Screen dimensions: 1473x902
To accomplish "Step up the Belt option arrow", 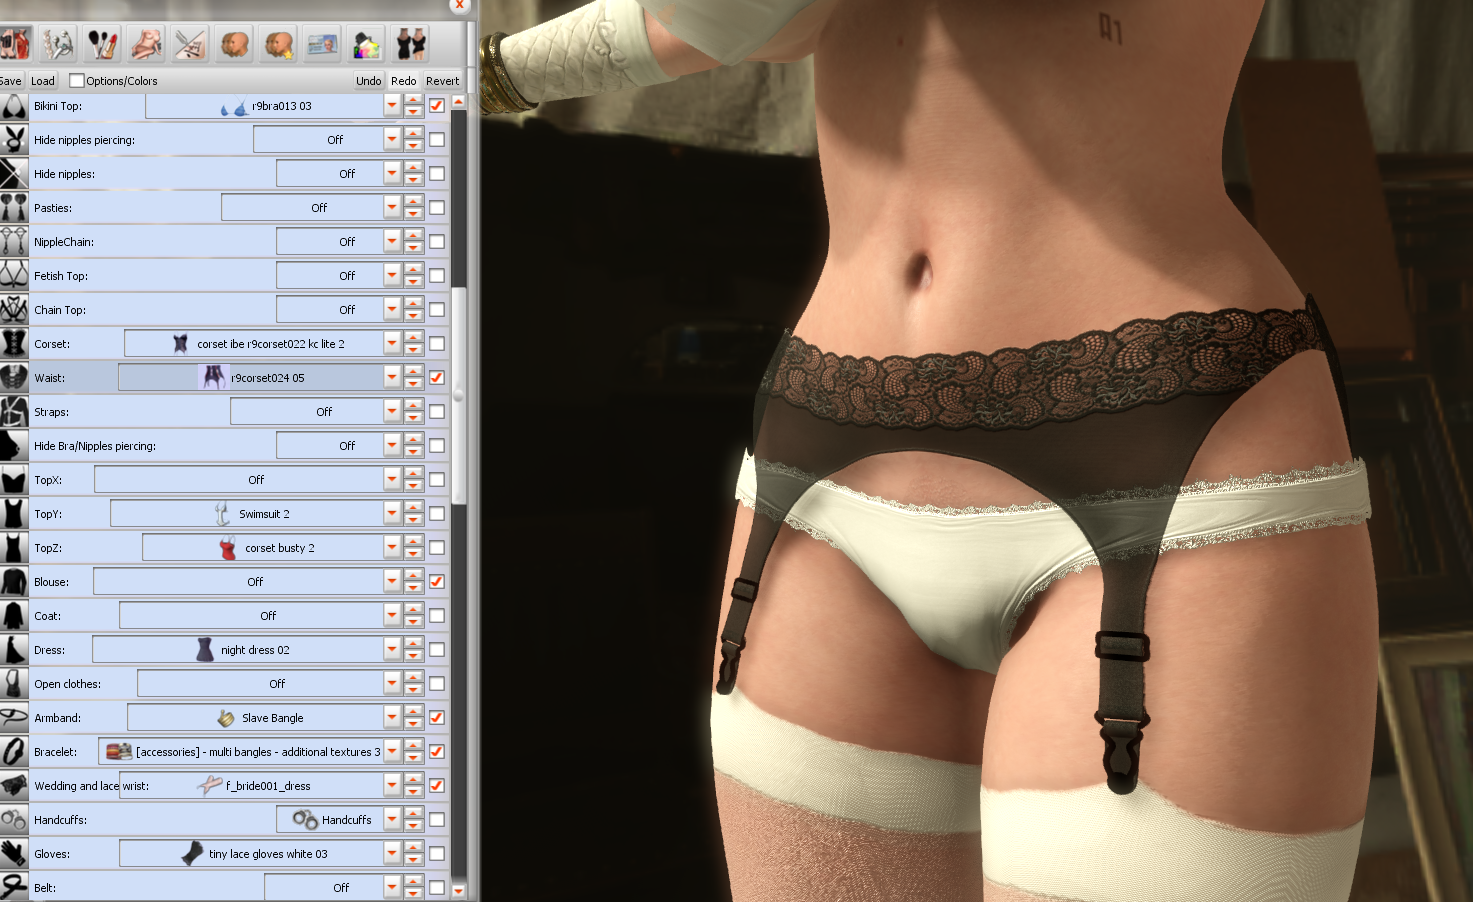I will pos(414,881).
